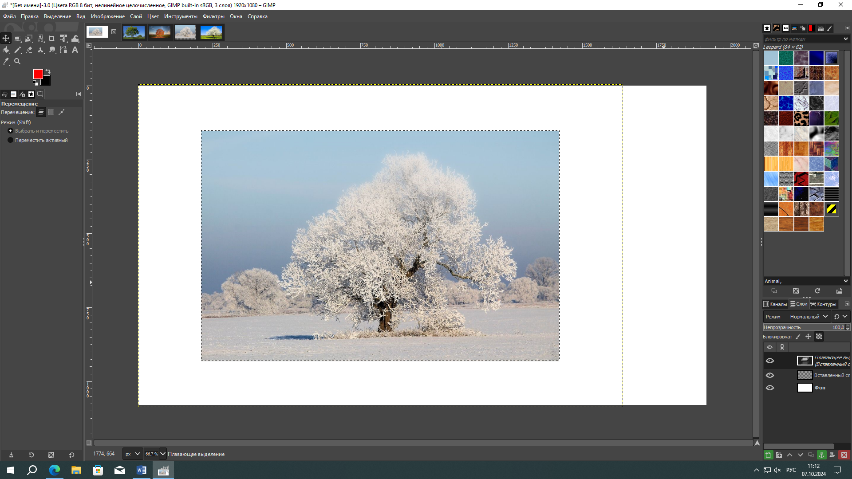The width and height of the screenshot is (852, 479).
Task: Switch to the Paths tab
Action: tap(823, 304)
